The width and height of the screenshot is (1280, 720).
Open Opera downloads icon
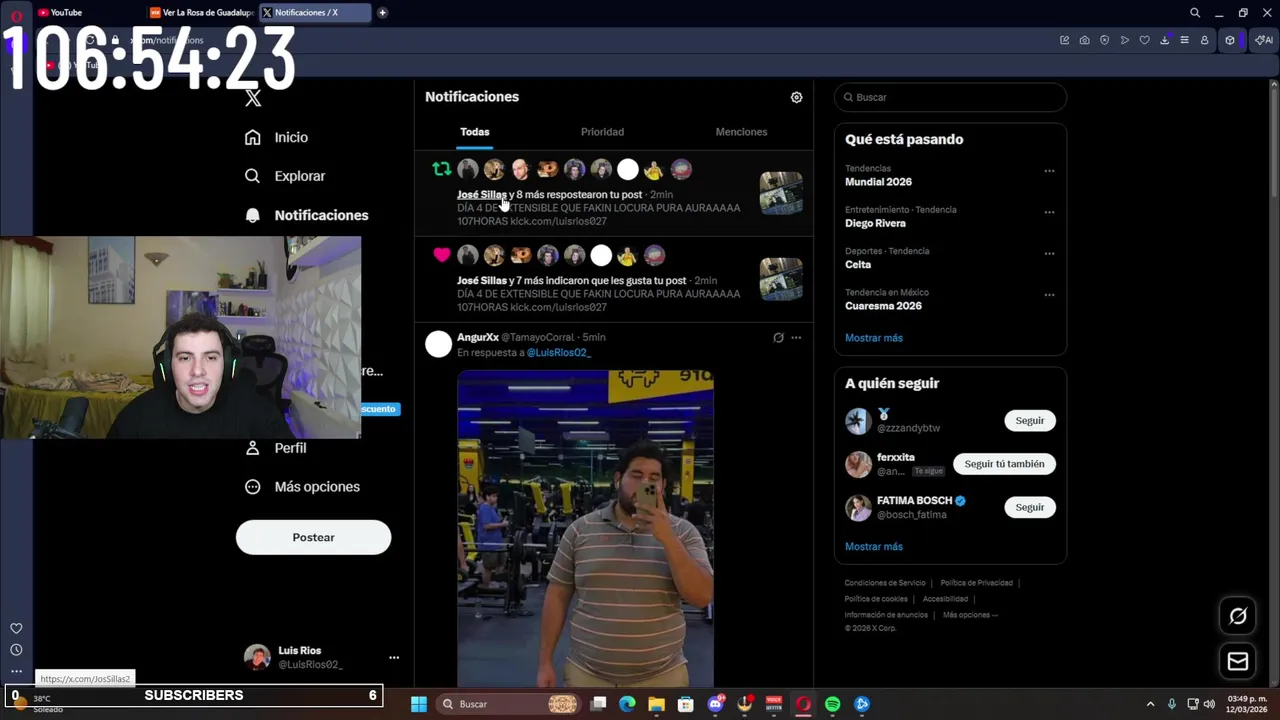click(1164, 40)
